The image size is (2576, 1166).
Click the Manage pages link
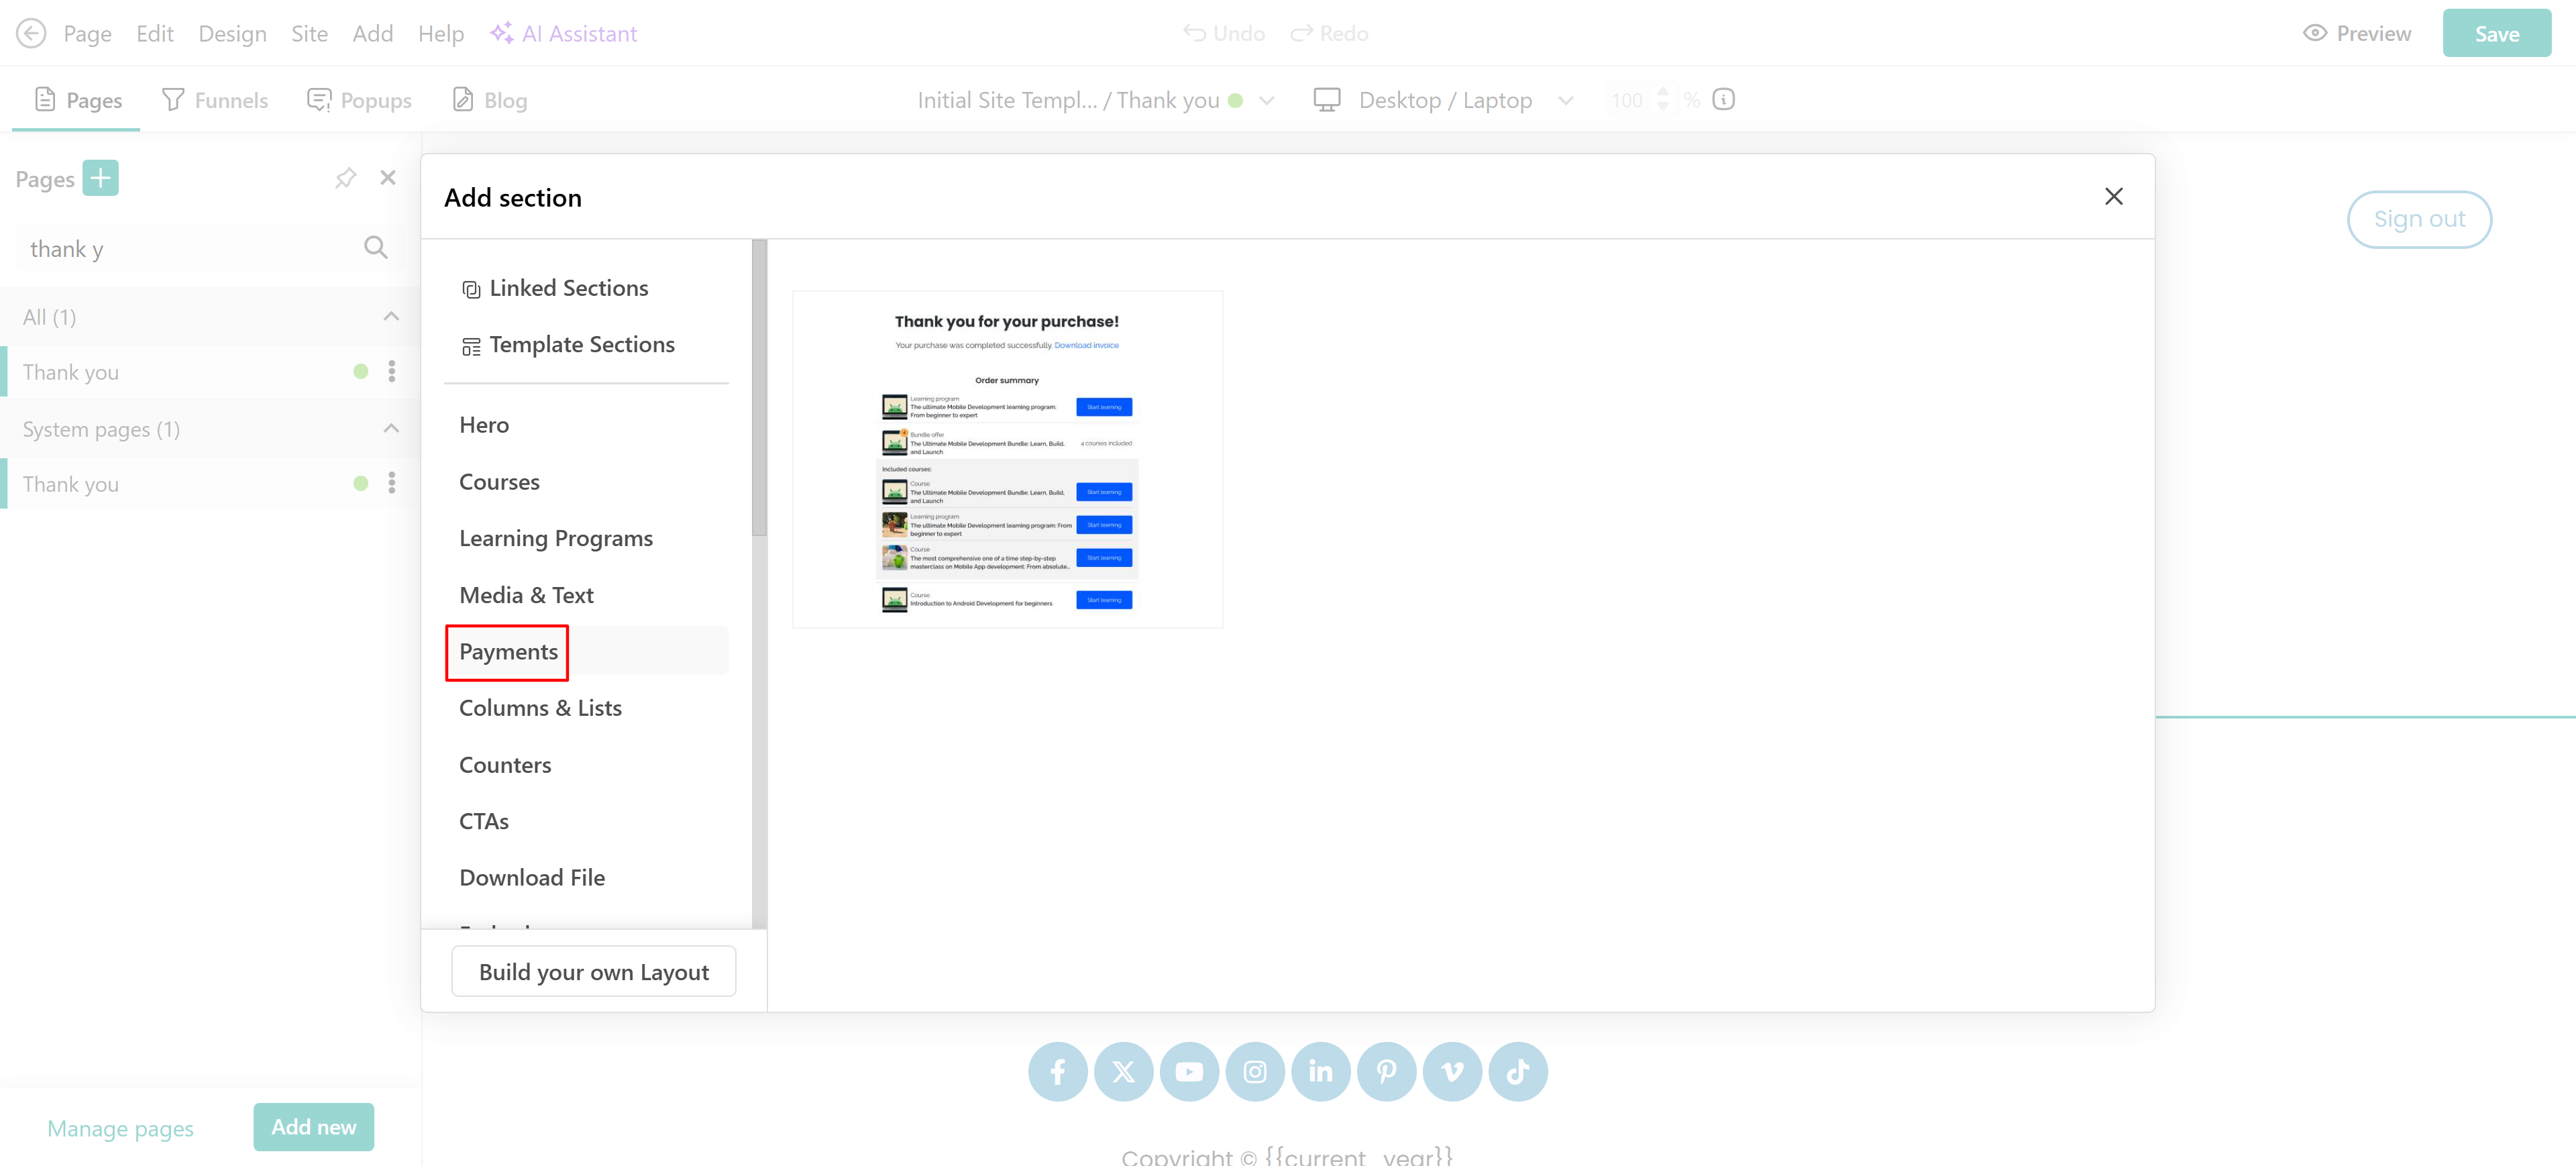[x=120, y=1128]
